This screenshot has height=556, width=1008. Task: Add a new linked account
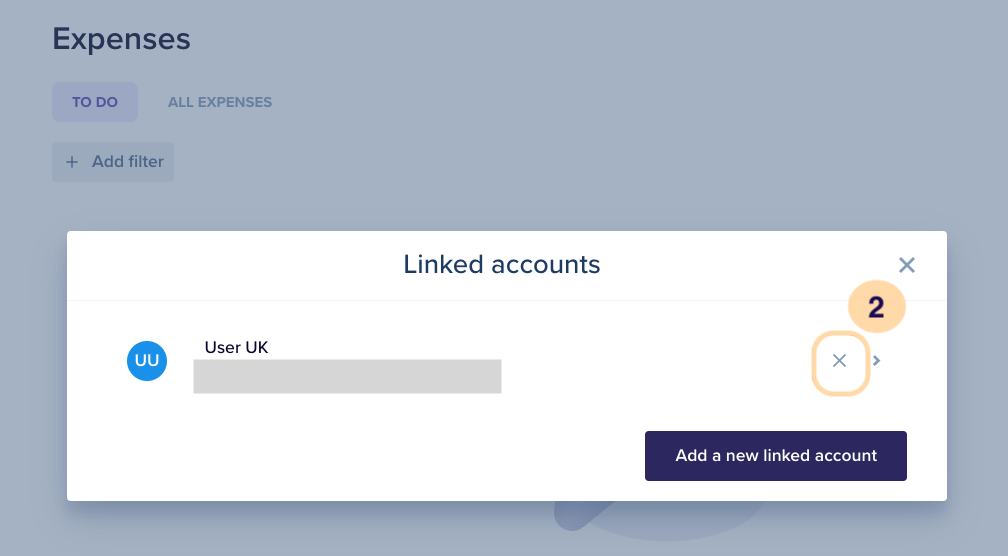tap(775, 456)
